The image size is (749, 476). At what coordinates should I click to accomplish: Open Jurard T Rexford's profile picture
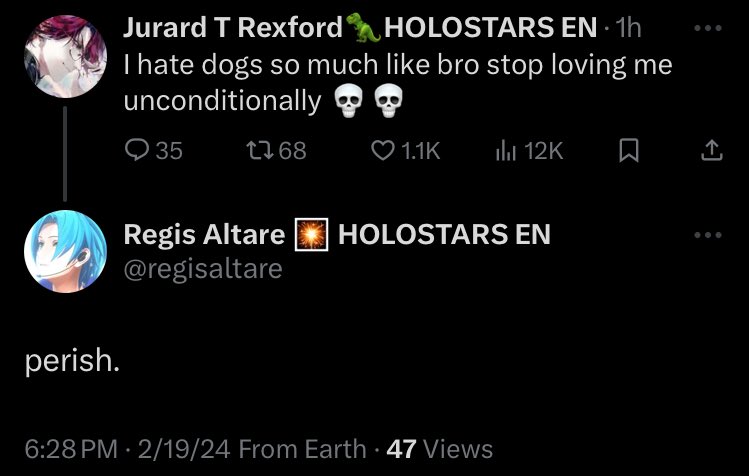point(65,56)
